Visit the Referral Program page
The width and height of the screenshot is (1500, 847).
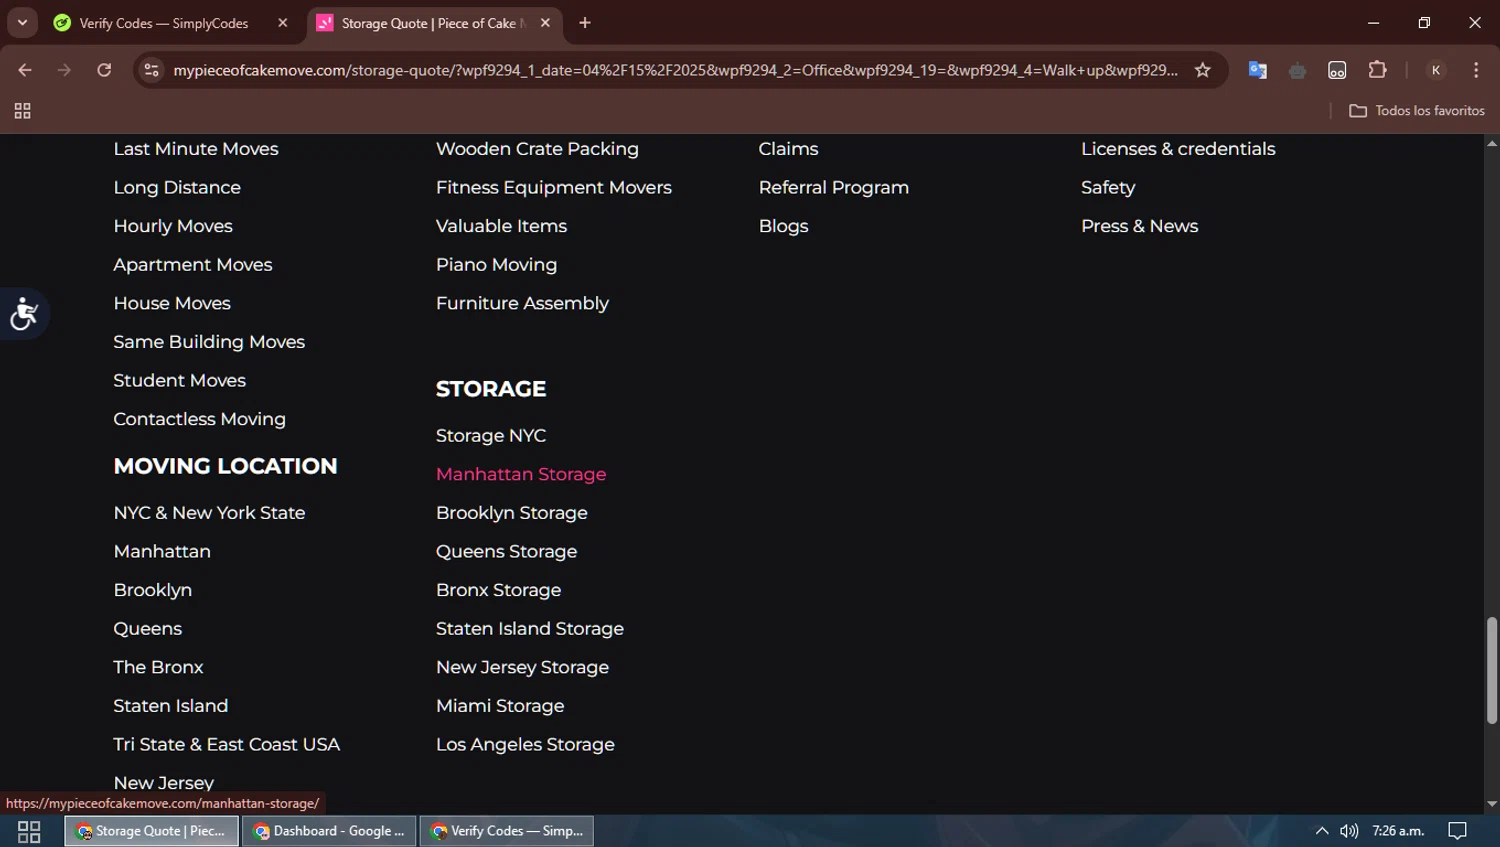834,188
